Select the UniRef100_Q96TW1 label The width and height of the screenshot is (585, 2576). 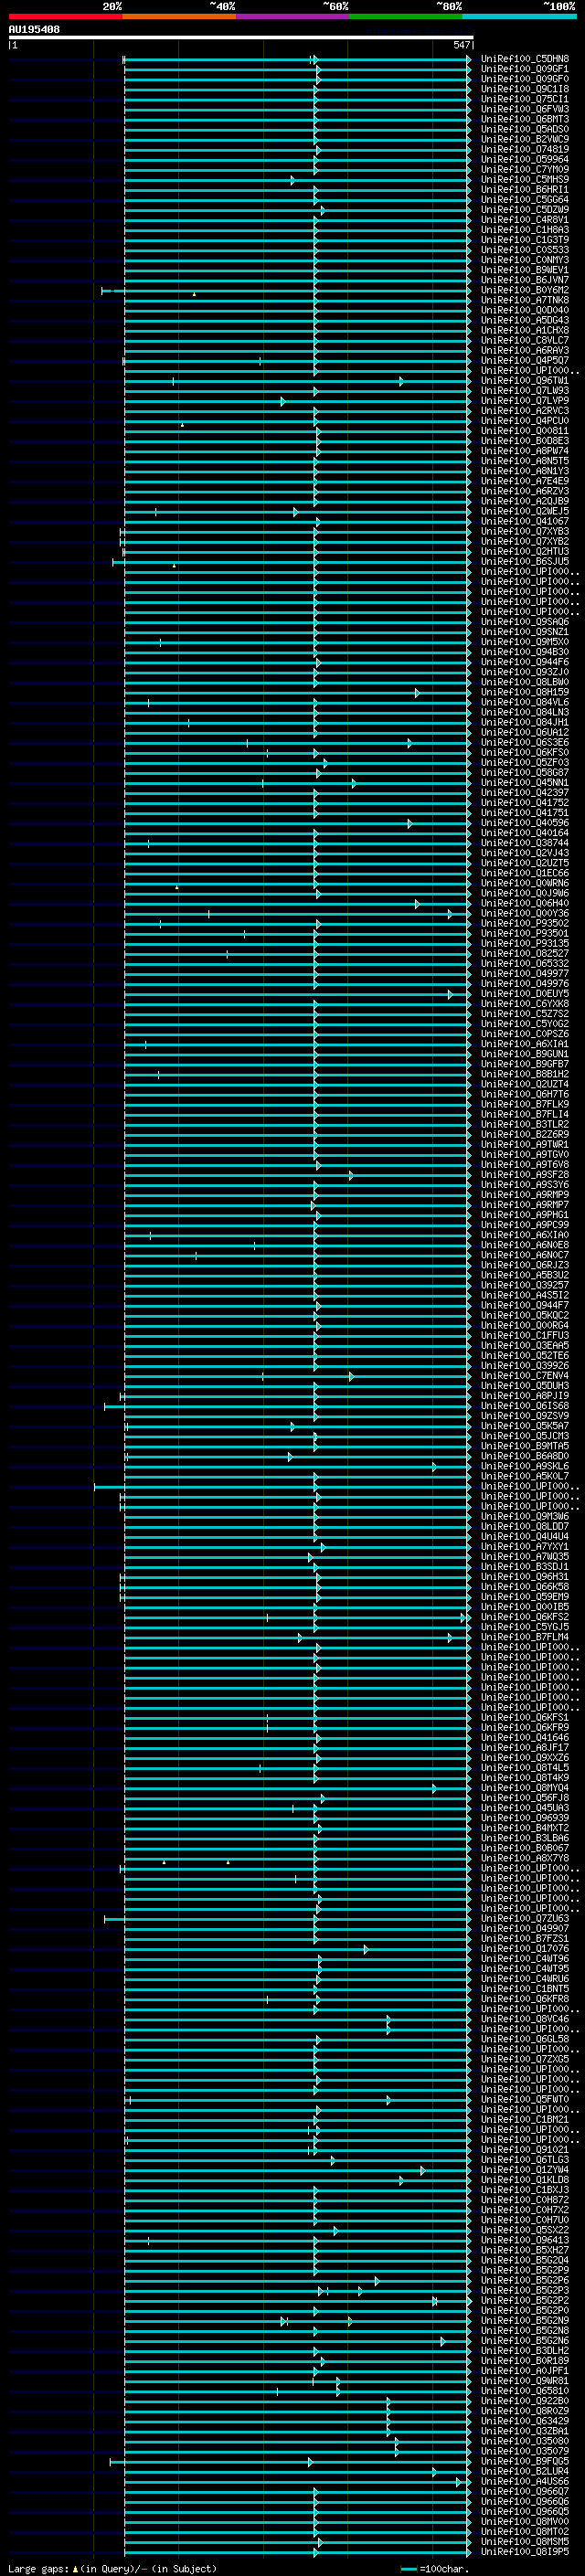tap(525, 380)
